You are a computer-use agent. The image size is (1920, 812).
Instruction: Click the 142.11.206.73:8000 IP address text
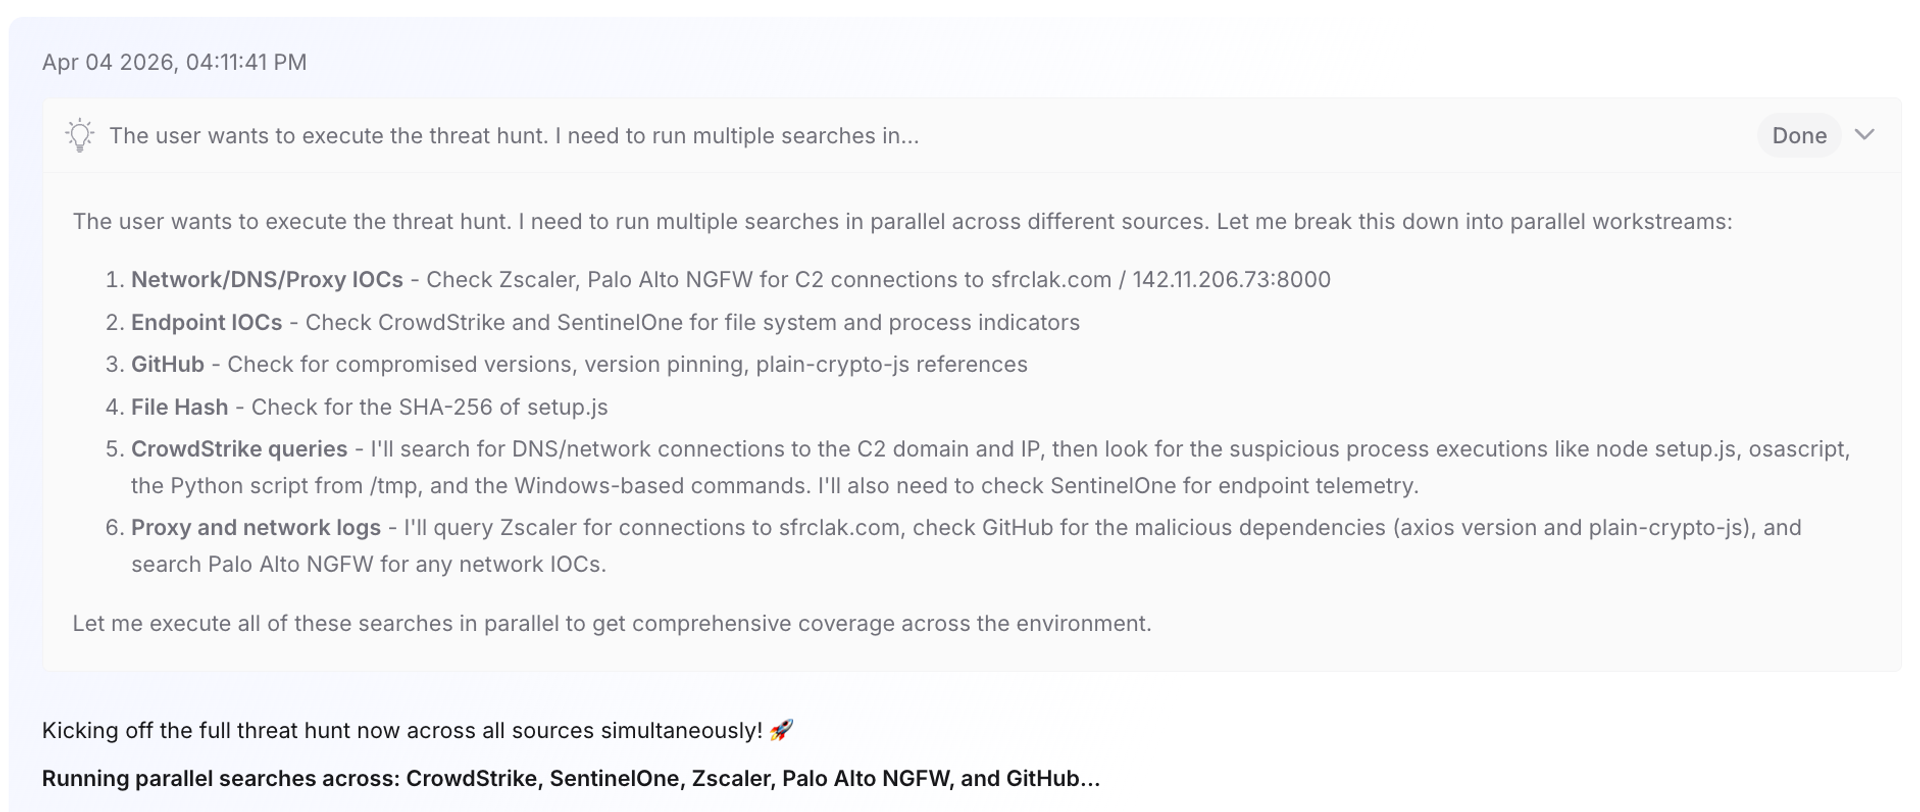click(1231, 279)
